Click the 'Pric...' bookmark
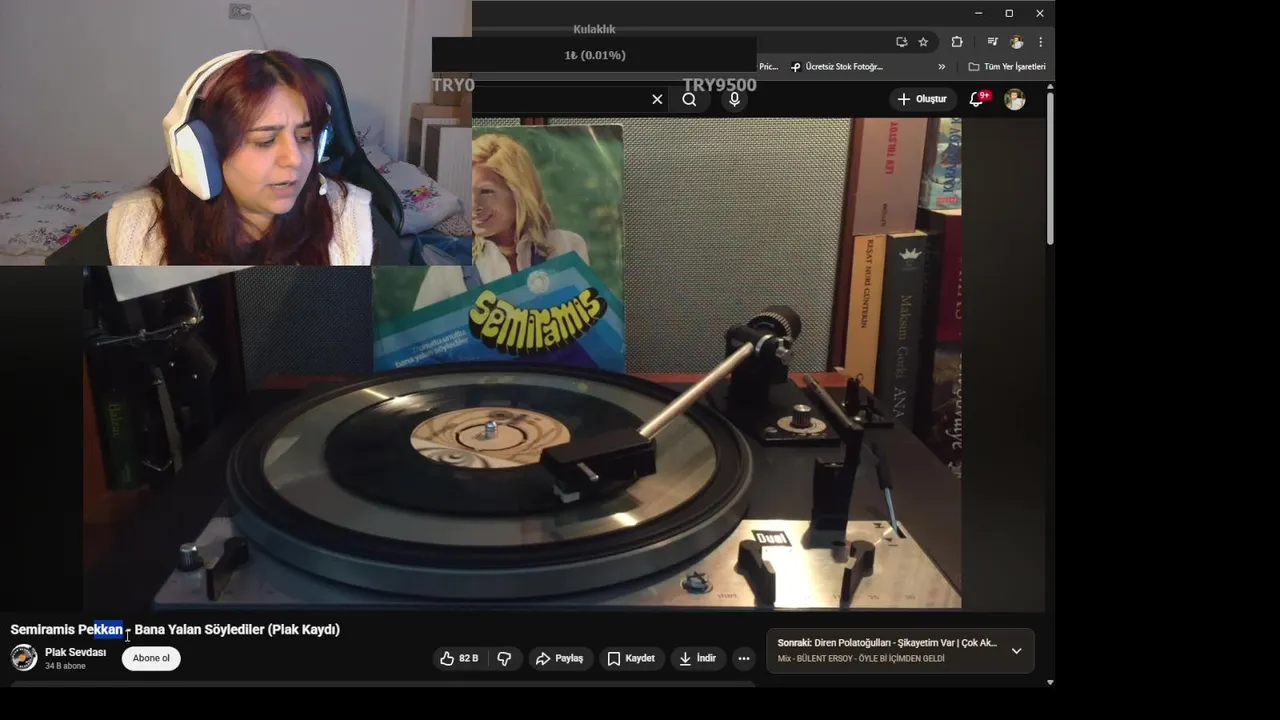 pos(768,67)
